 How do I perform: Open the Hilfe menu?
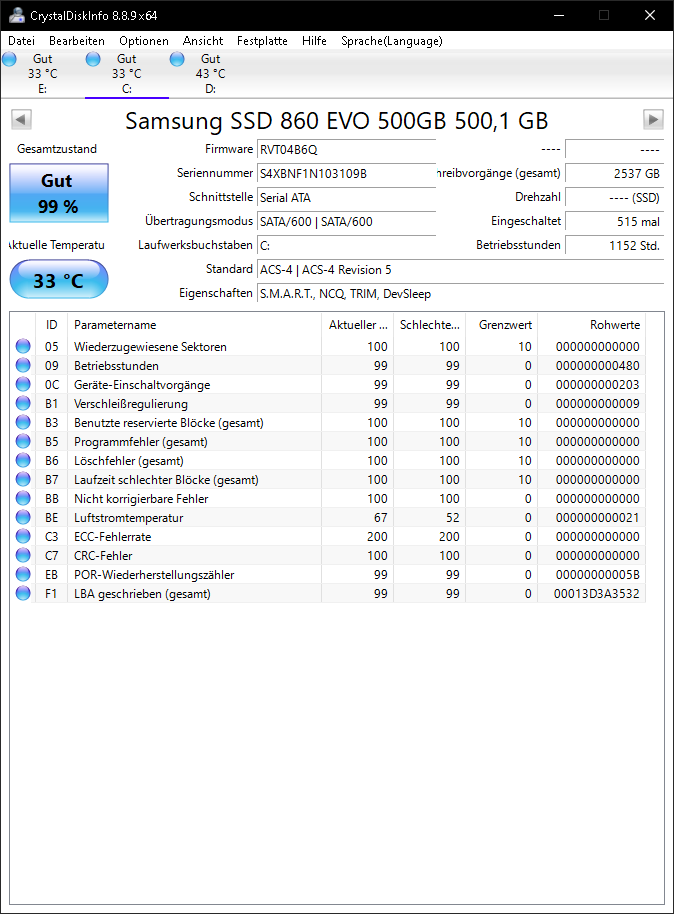coord(314,41)
